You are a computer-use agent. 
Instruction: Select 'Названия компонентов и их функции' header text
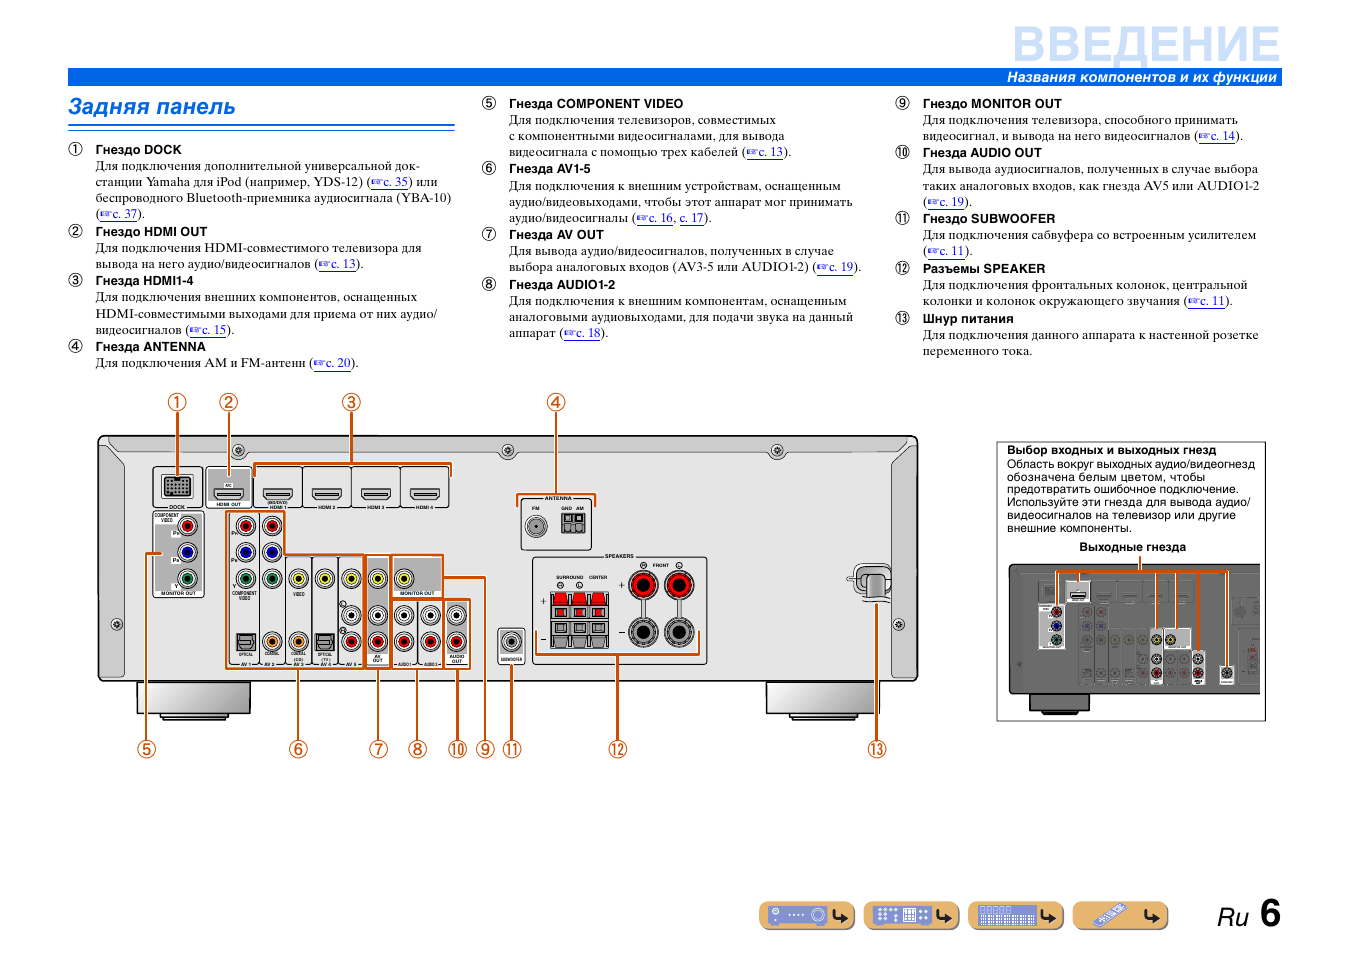[1142, 77]
